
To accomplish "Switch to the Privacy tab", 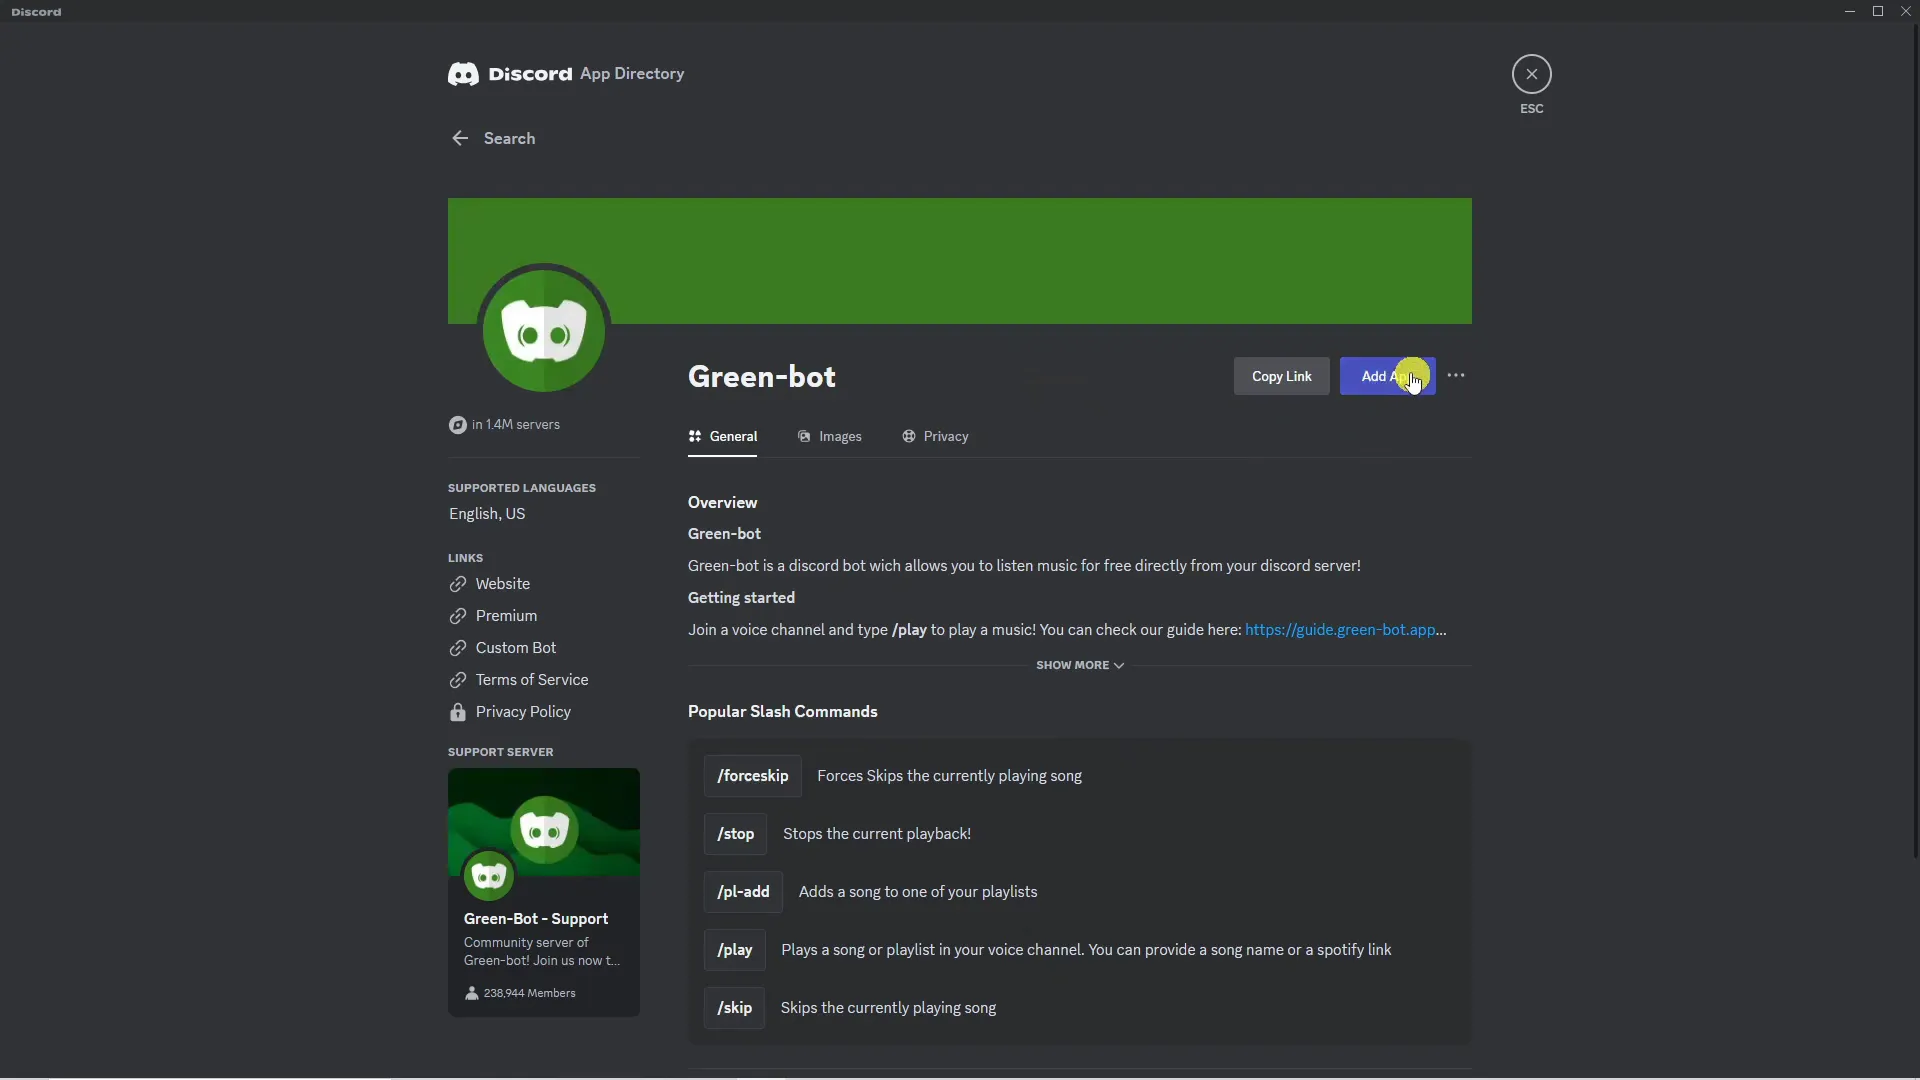I will 935,436.
